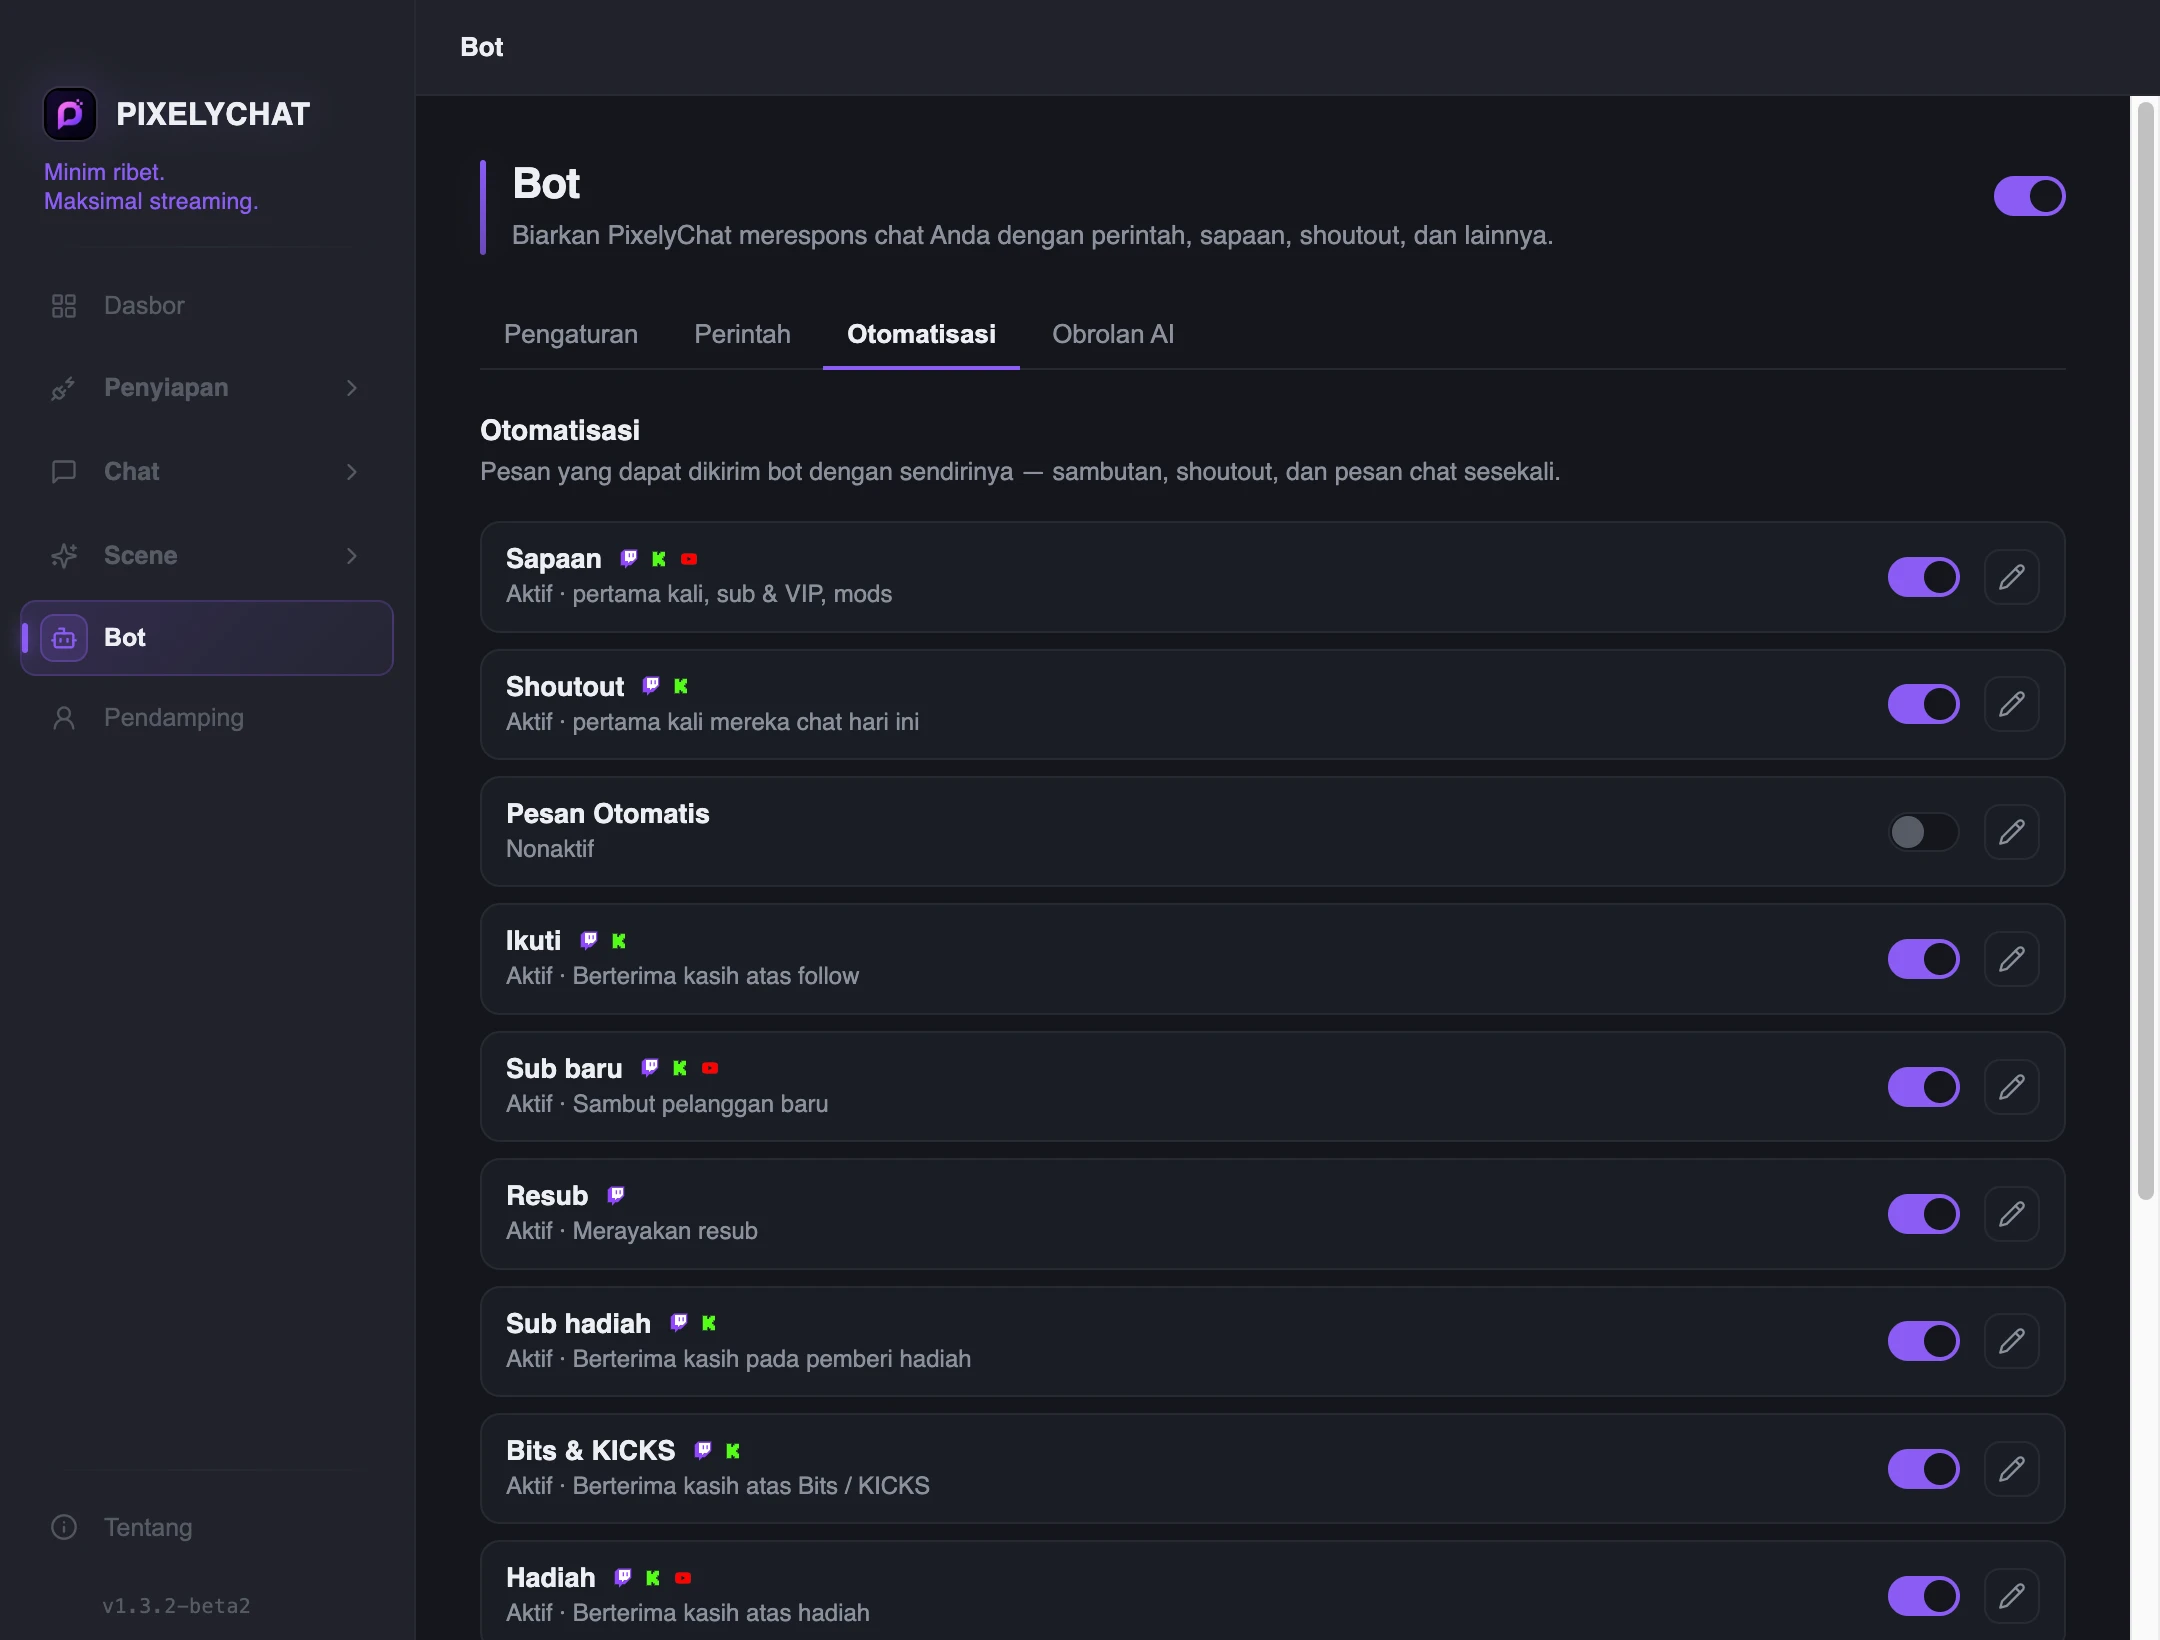Click the Pendamping person icon

click(64, 718)
